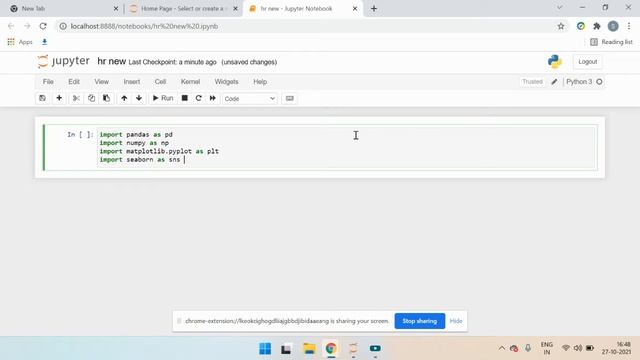Open Chrome from the taskbar
The height and width of the screenshot is (360, 640).
[331, 349]
